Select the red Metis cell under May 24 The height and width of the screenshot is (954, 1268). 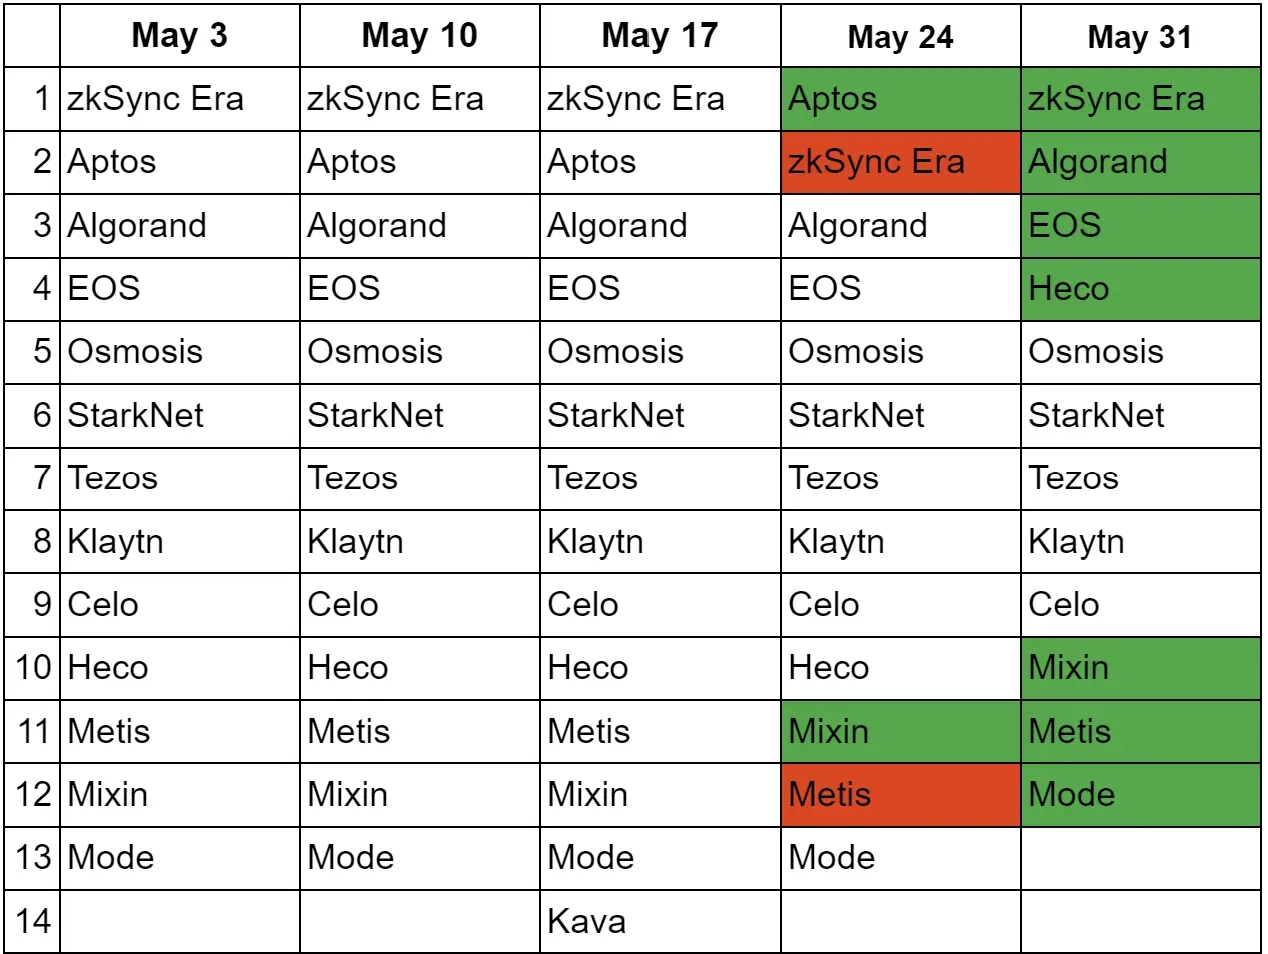[x=900, y=795]
